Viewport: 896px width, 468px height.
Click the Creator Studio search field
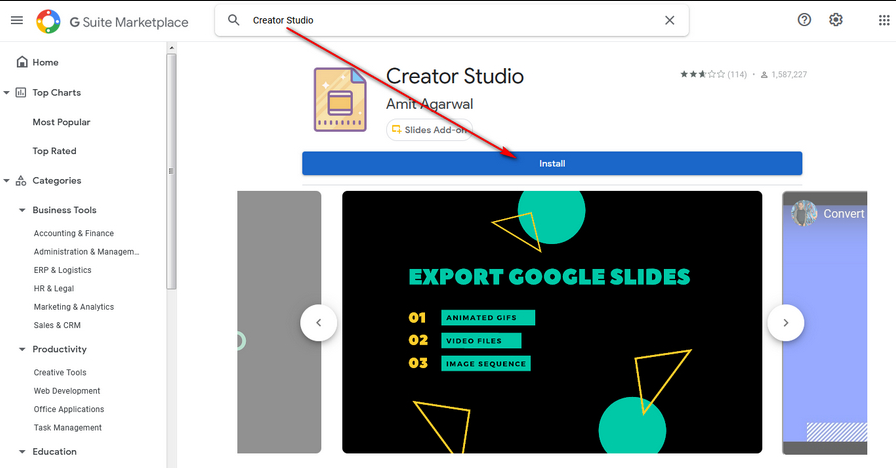[451, 20]
